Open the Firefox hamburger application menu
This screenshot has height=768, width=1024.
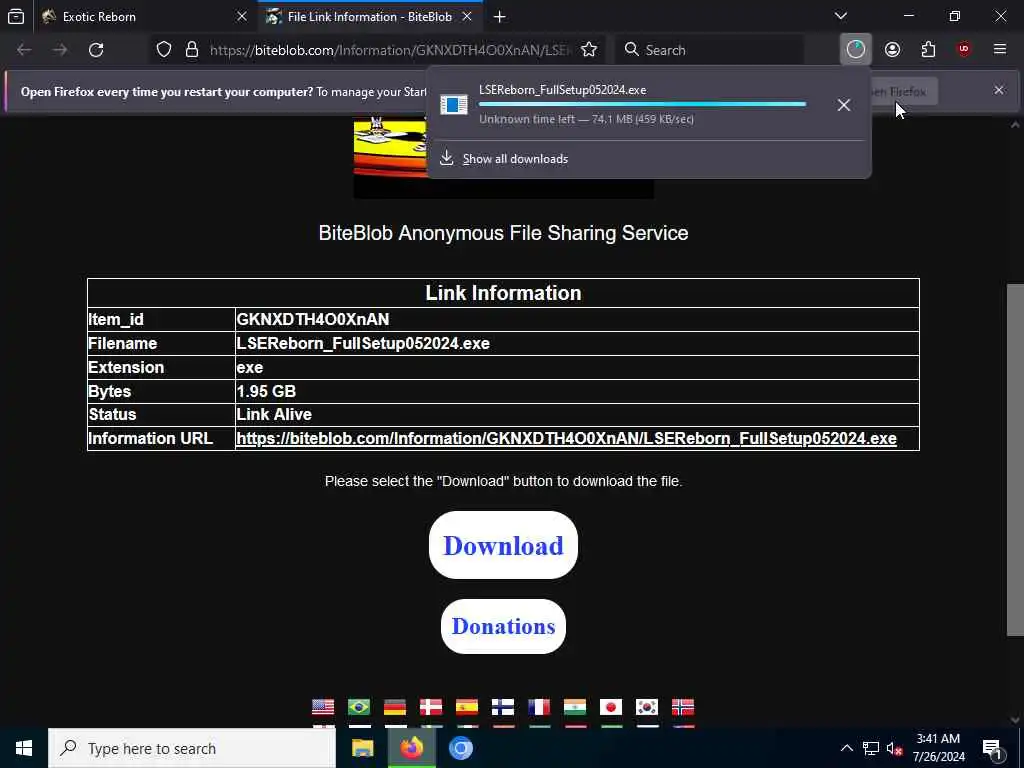click(x=1000, y=50)
